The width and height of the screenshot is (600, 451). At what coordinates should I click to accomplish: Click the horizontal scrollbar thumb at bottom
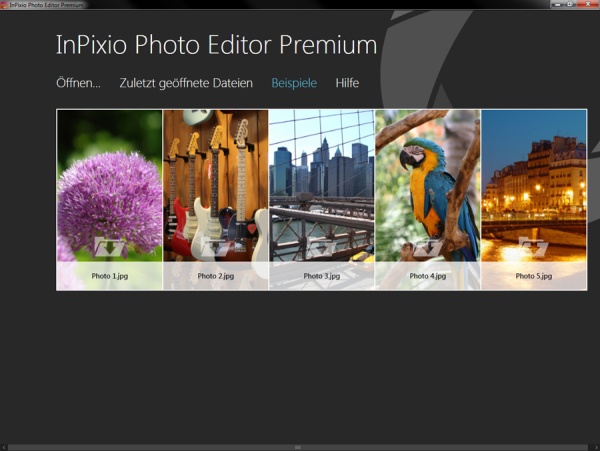point(298,447)
